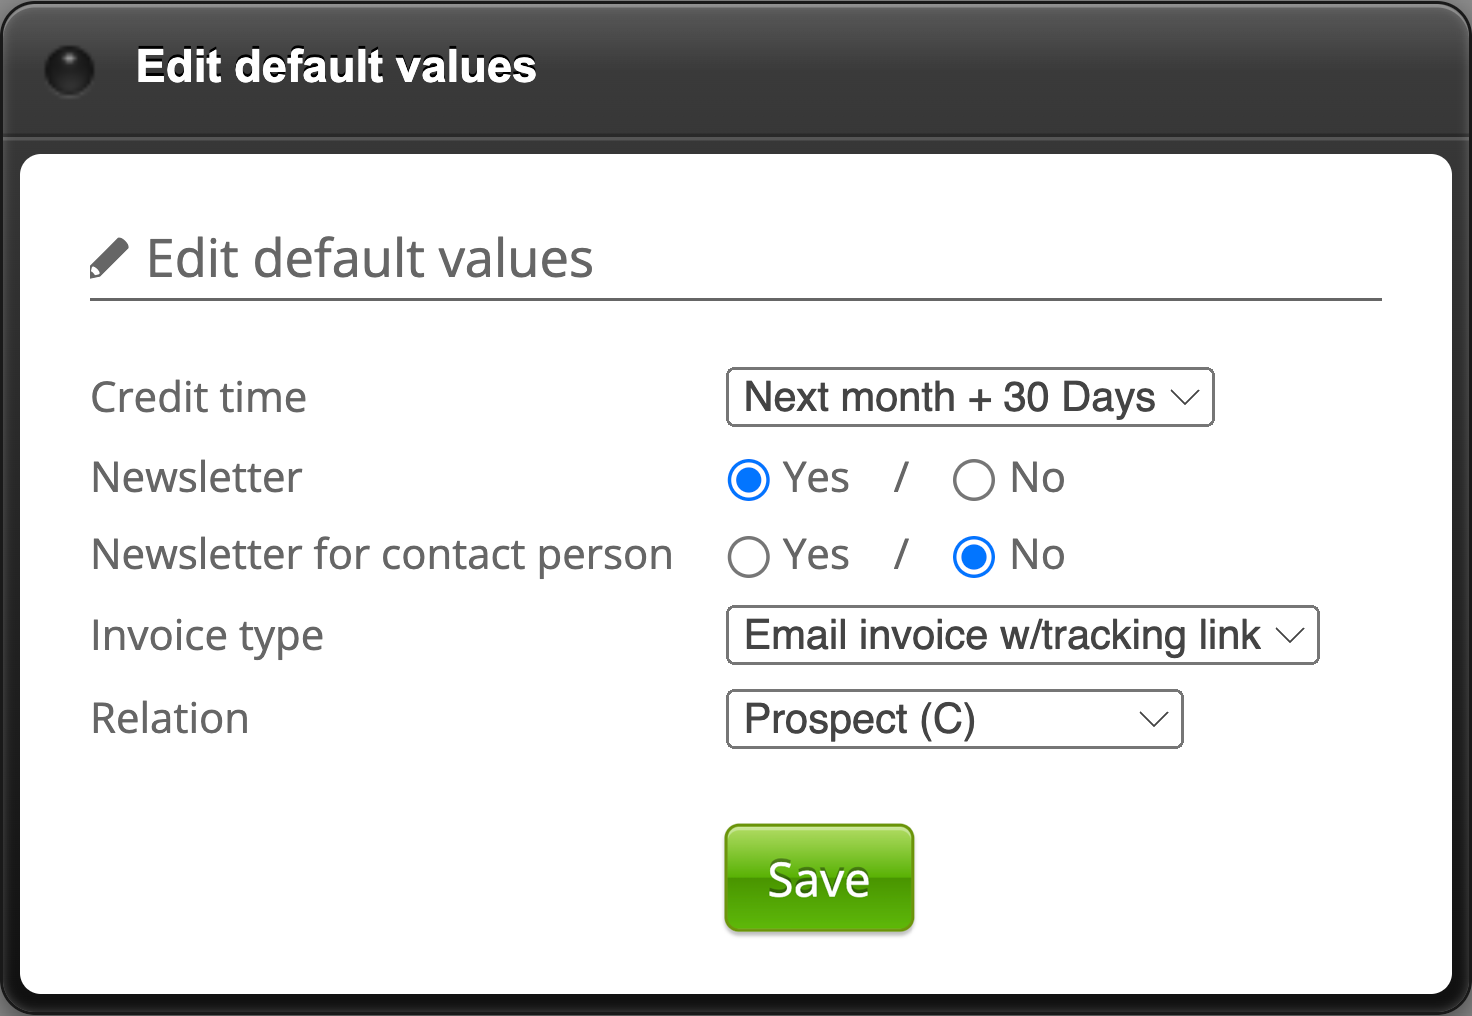Open the Credit time dropdown

tap(969, 397)
